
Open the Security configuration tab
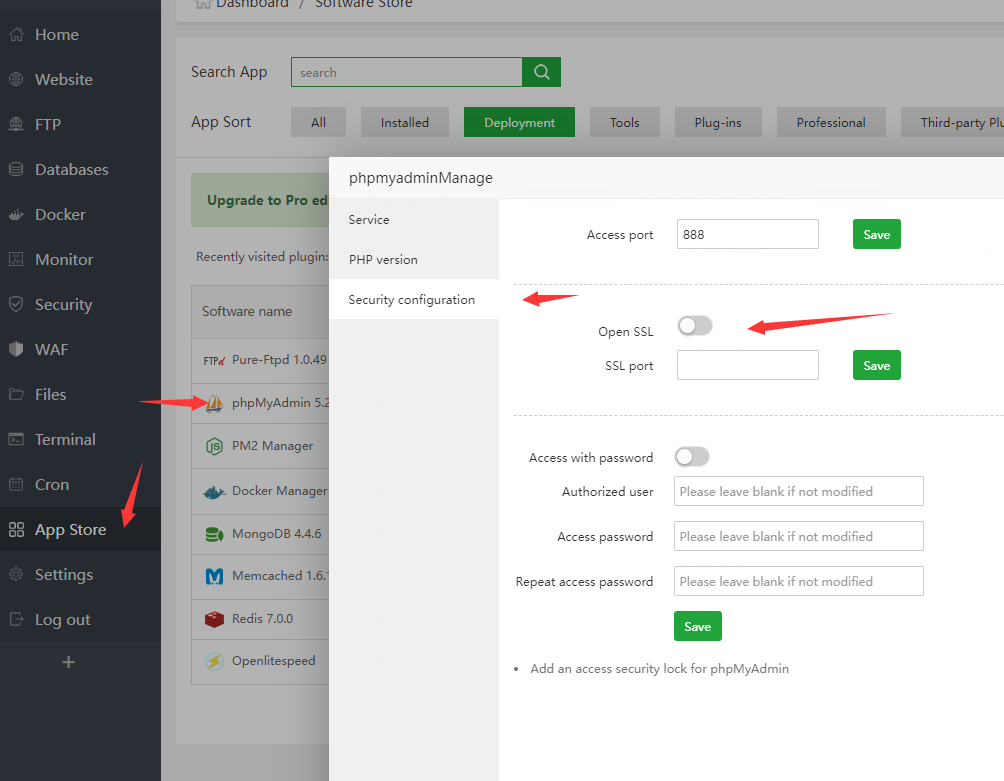(412, 299)
